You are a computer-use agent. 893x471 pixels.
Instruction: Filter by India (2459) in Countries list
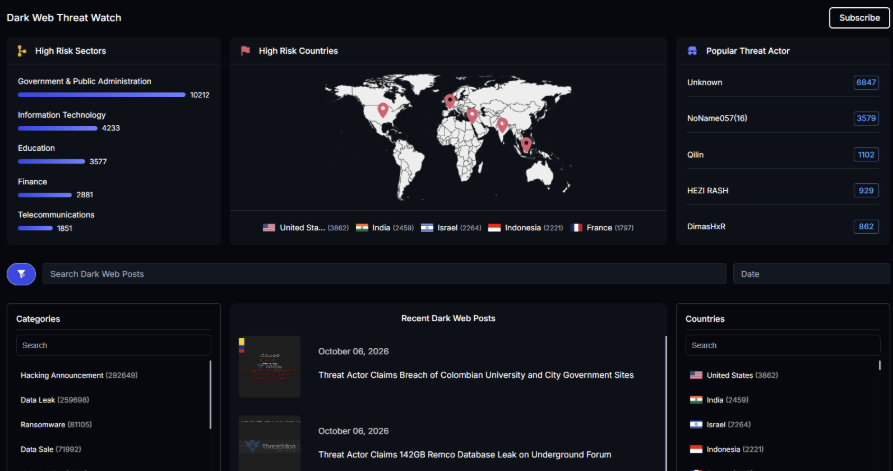(727, 400)
